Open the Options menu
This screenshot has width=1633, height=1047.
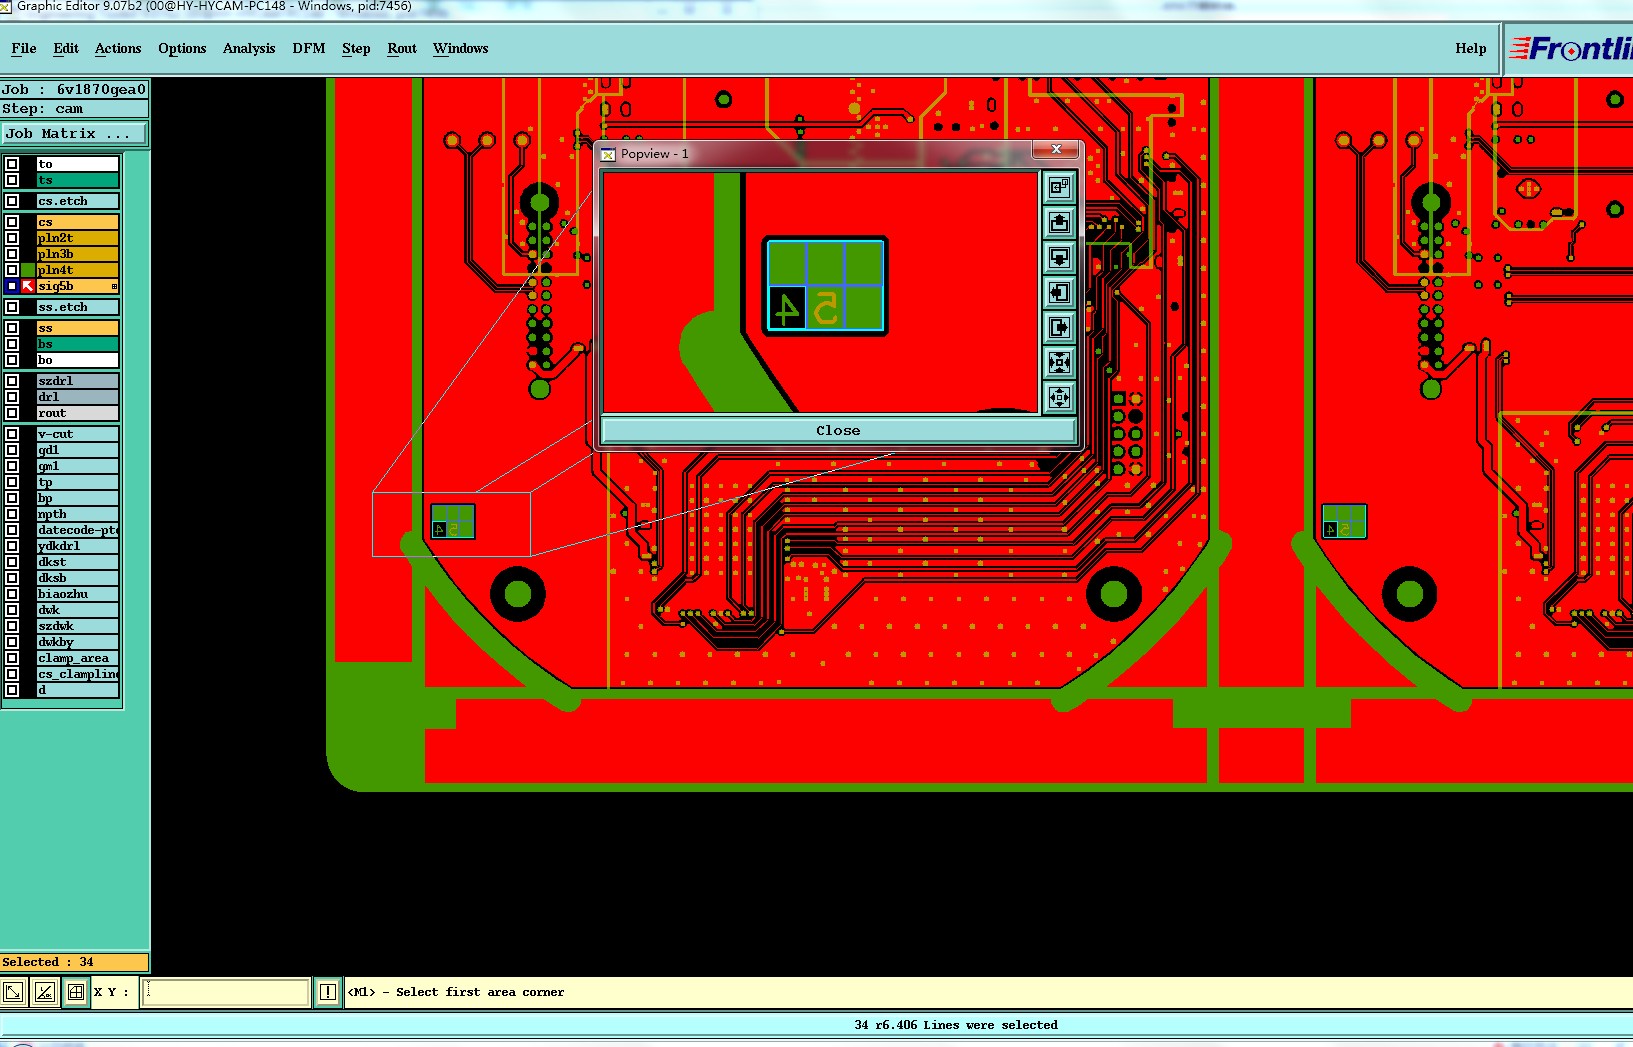click(182, 48)
